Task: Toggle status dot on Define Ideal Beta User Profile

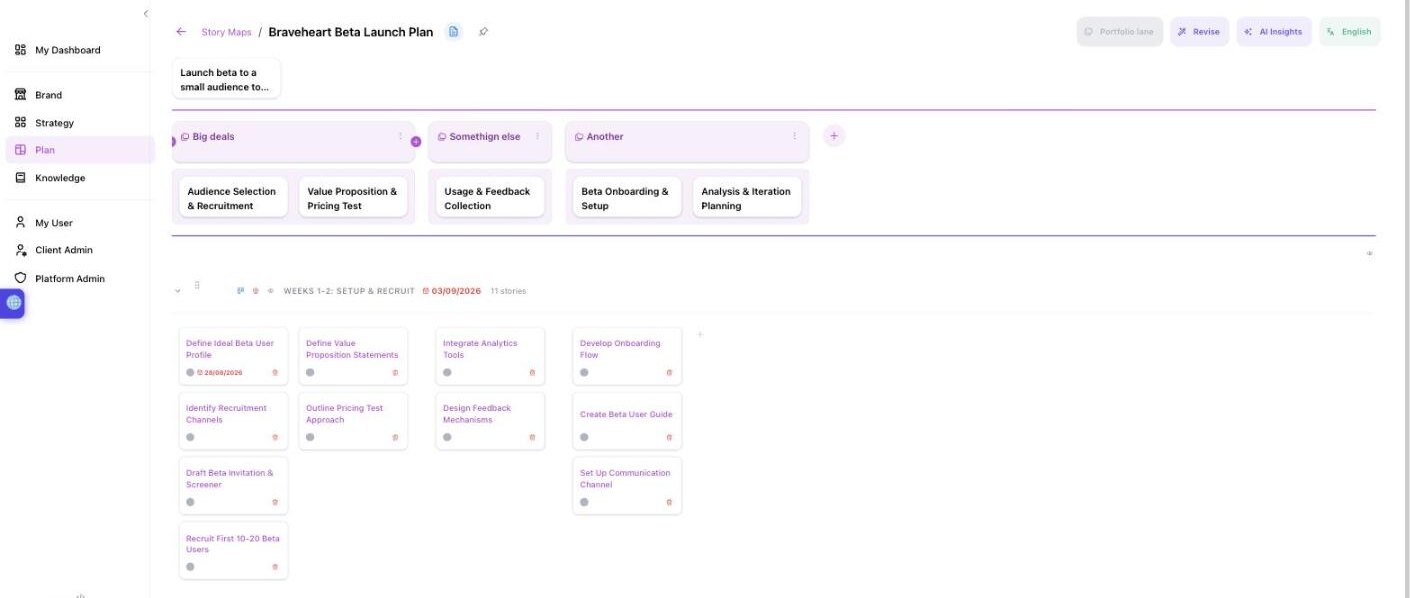Action: click(190, 373)
